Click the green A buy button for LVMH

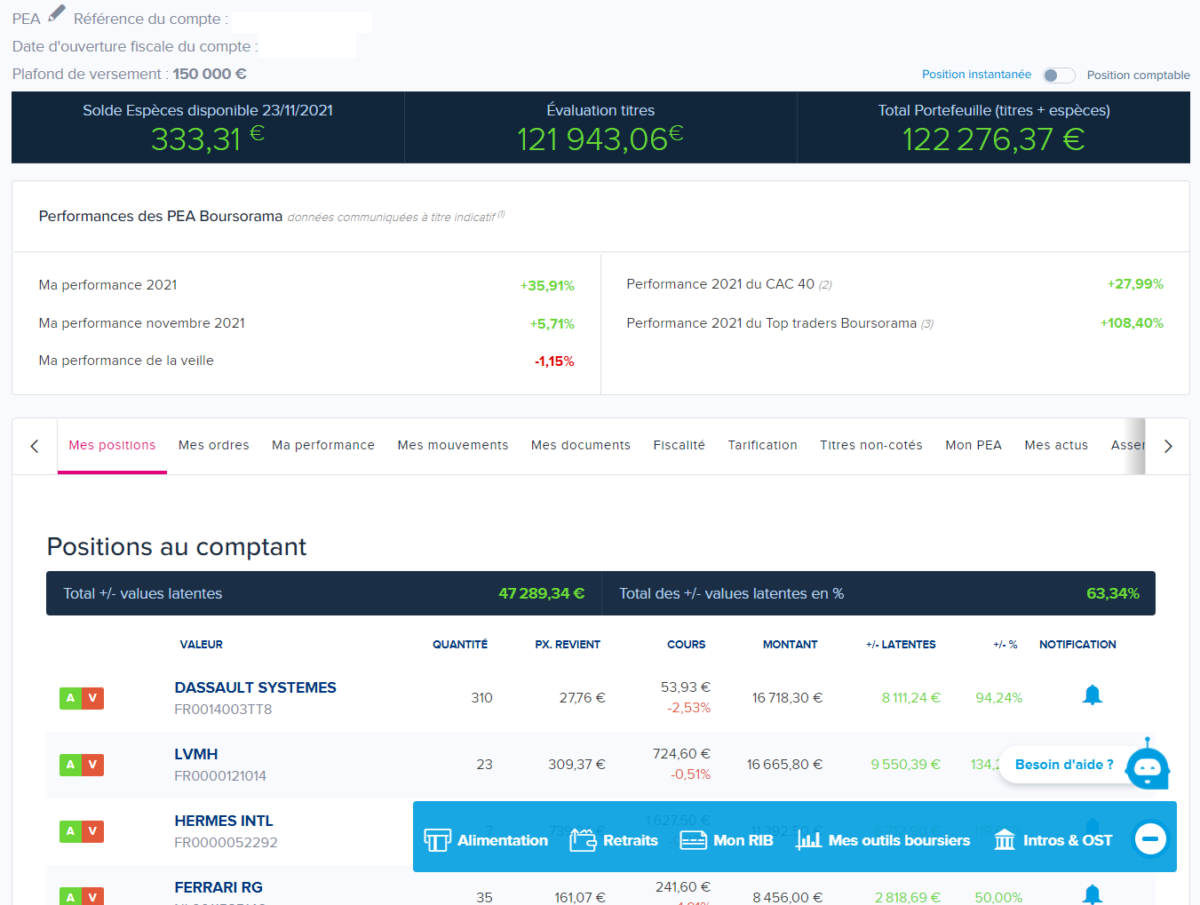[x=70, y=765]
